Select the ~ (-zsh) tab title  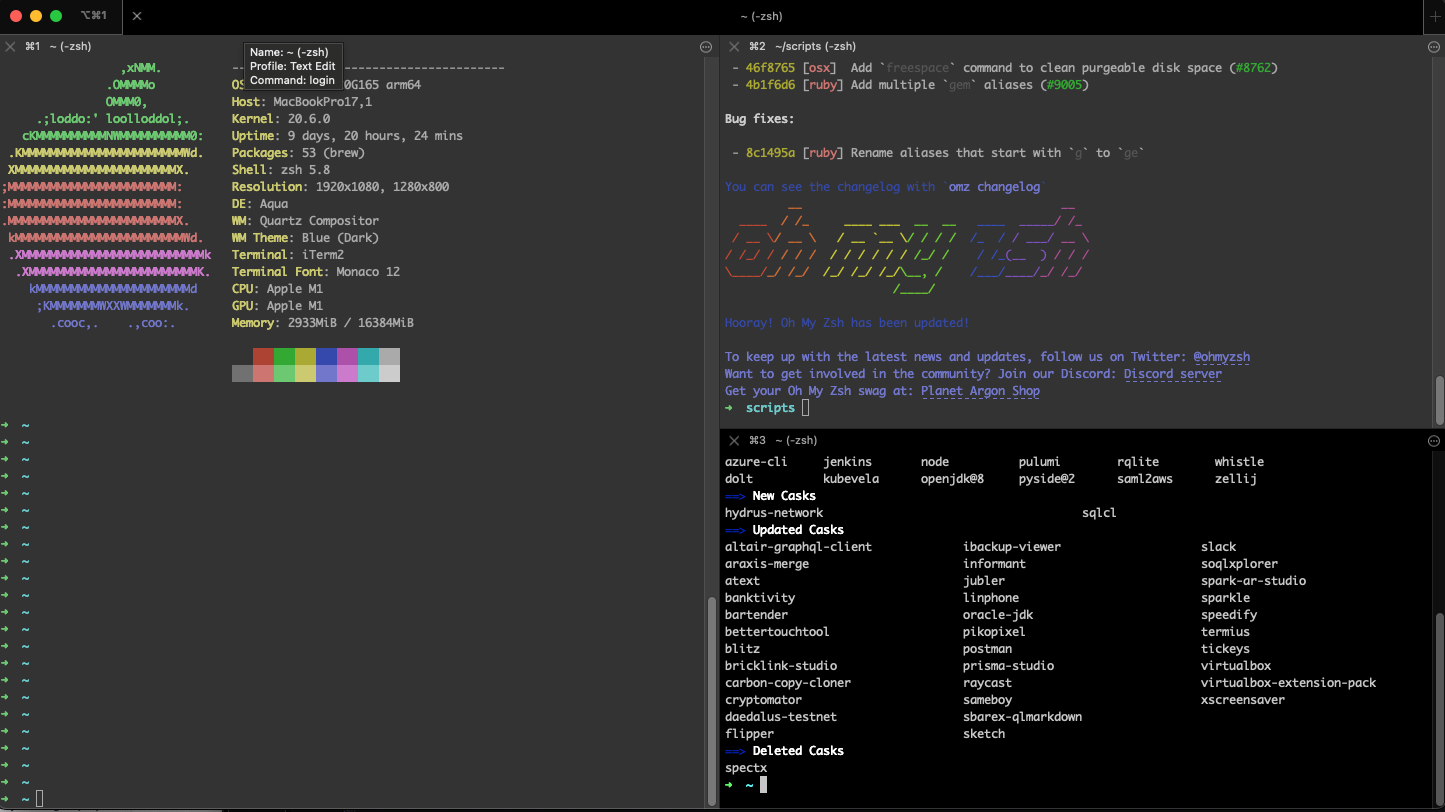tap(761, 16)
